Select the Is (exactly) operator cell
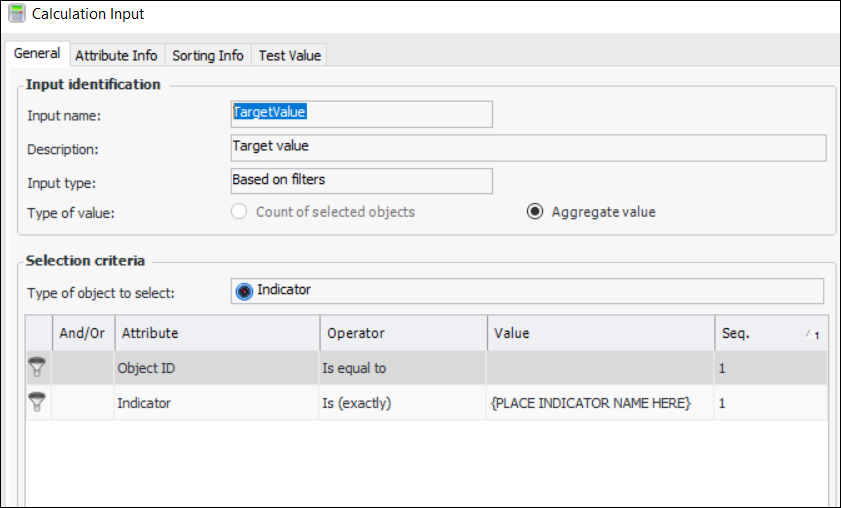841x508 pixels. [x=403, y=403]
